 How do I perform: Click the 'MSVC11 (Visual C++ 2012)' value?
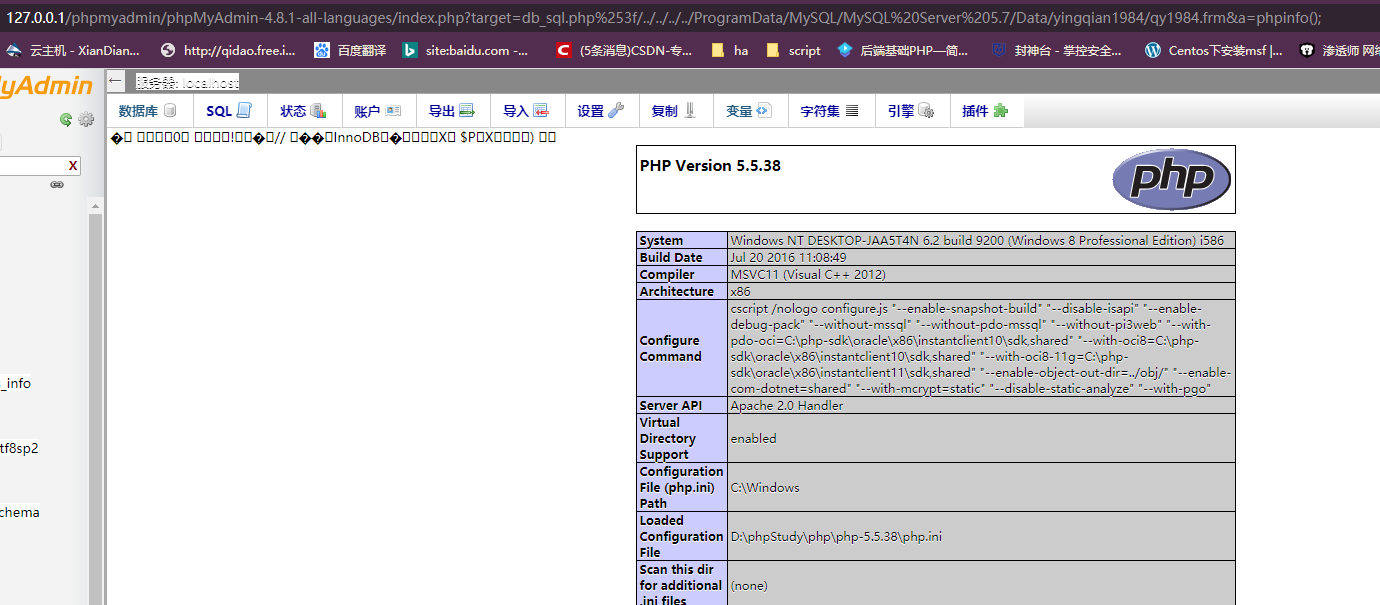[808, 274]
